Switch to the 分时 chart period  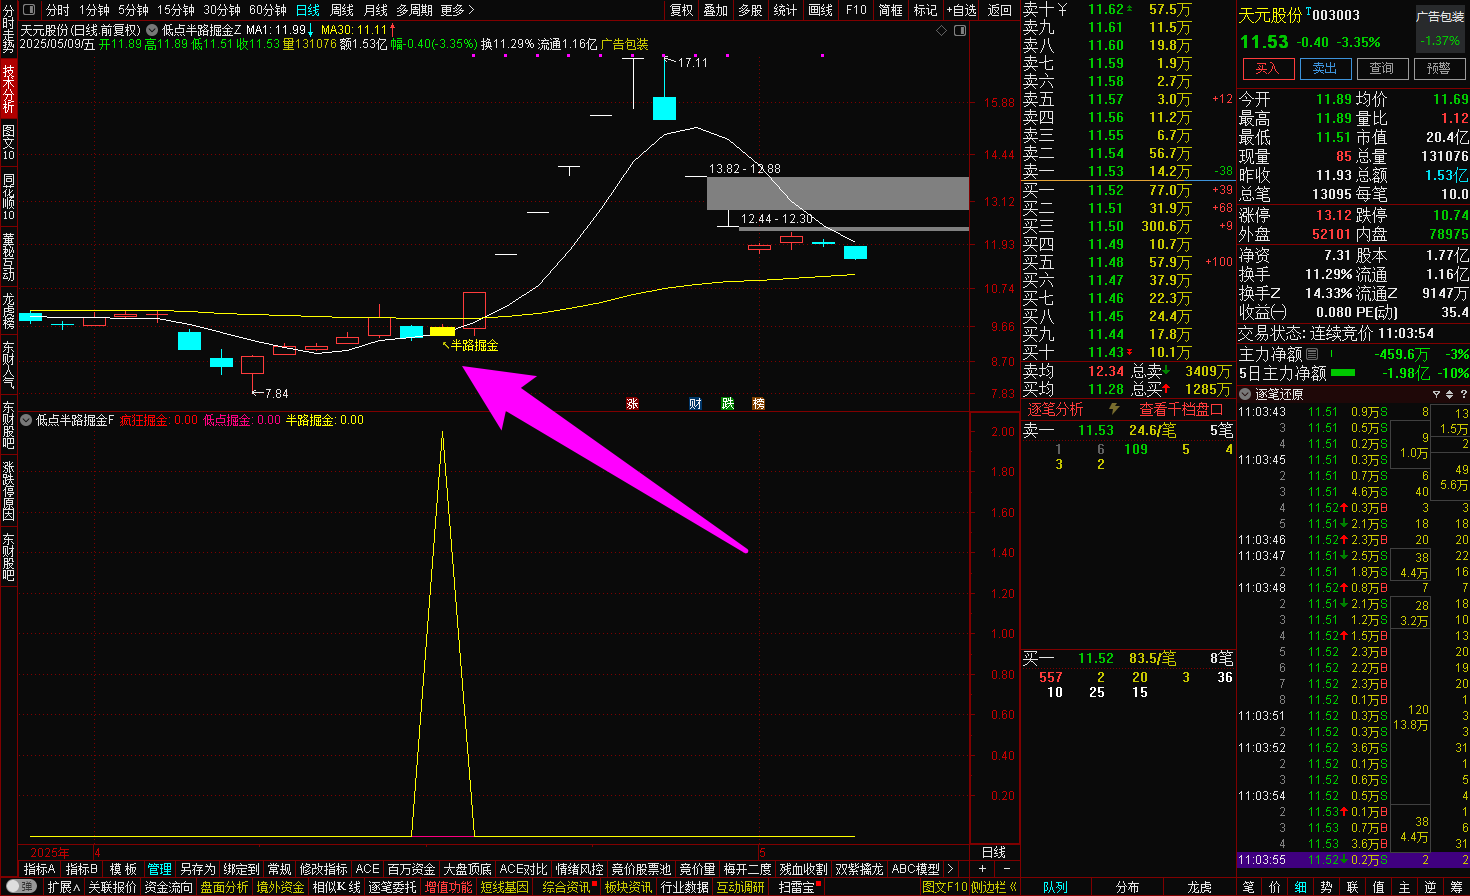[x=58, y=10]
